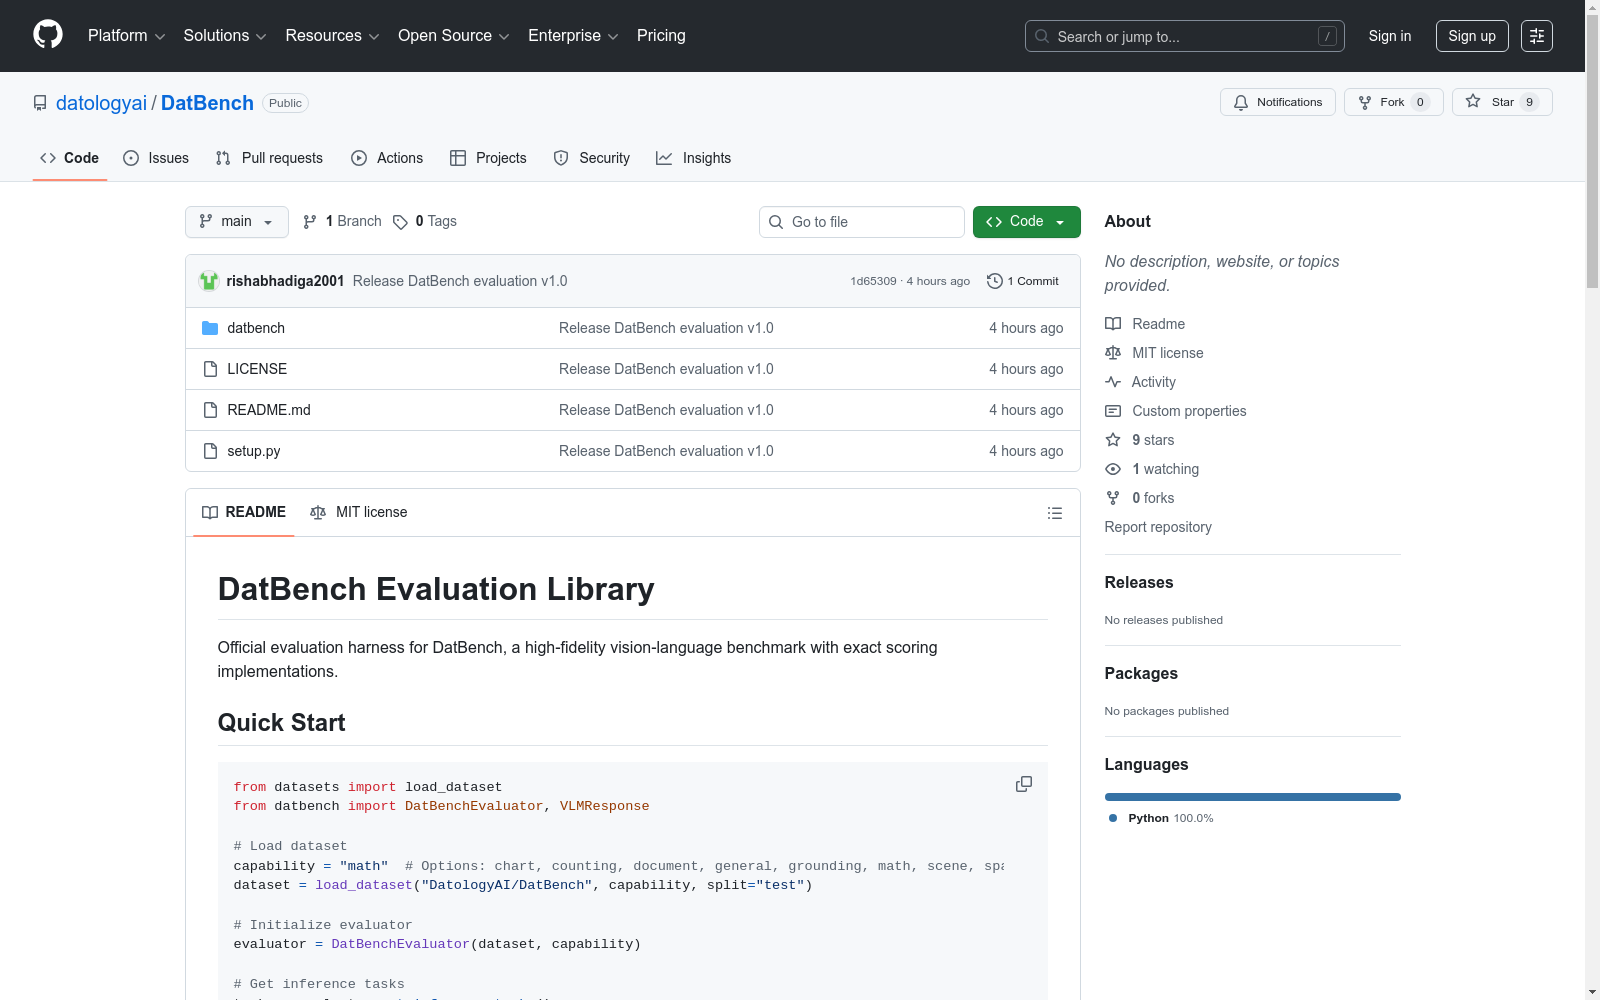Click the branch icon beside 1 Branch
1600x1000 pixels.
310,222
